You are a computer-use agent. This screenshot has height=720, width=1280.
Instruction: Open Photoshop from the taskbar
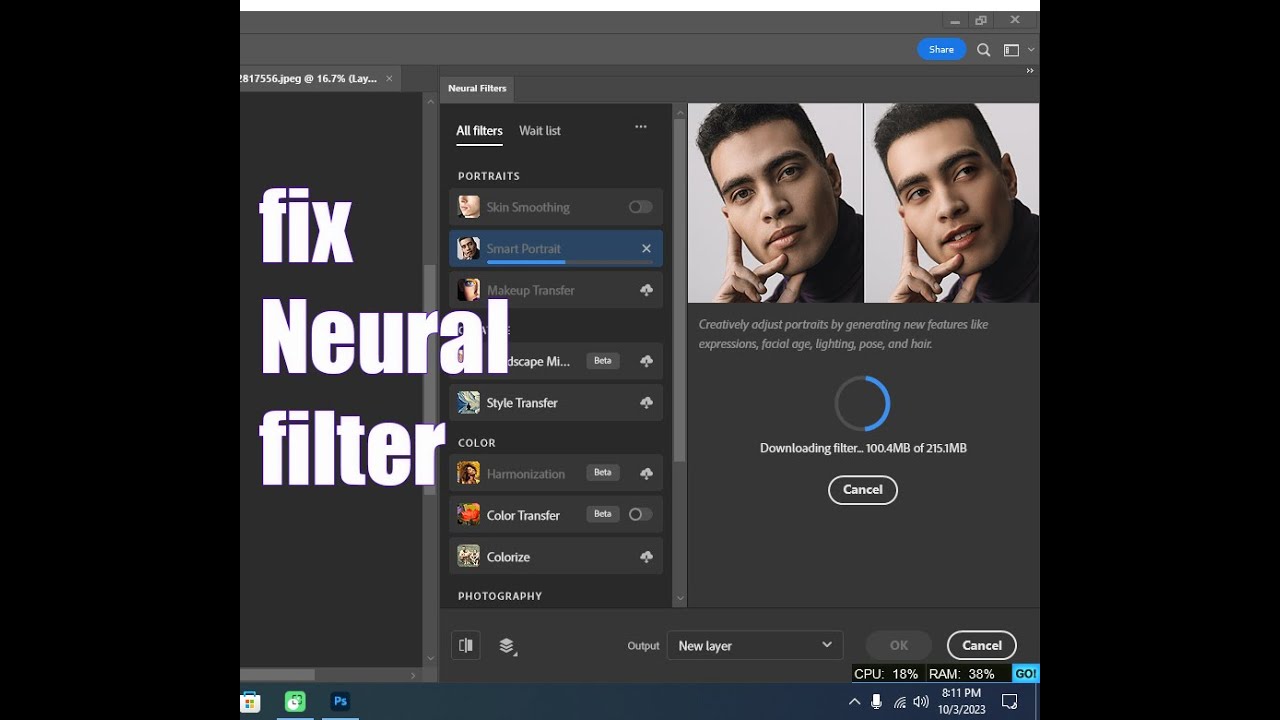340,702
